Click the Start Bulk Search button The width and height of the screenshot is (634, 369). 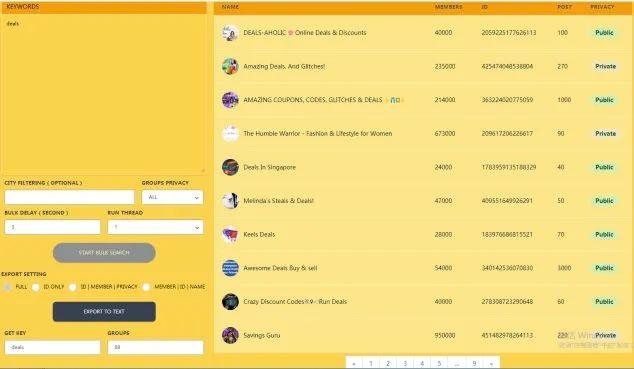pyautogui.click(x=104, y=253)
